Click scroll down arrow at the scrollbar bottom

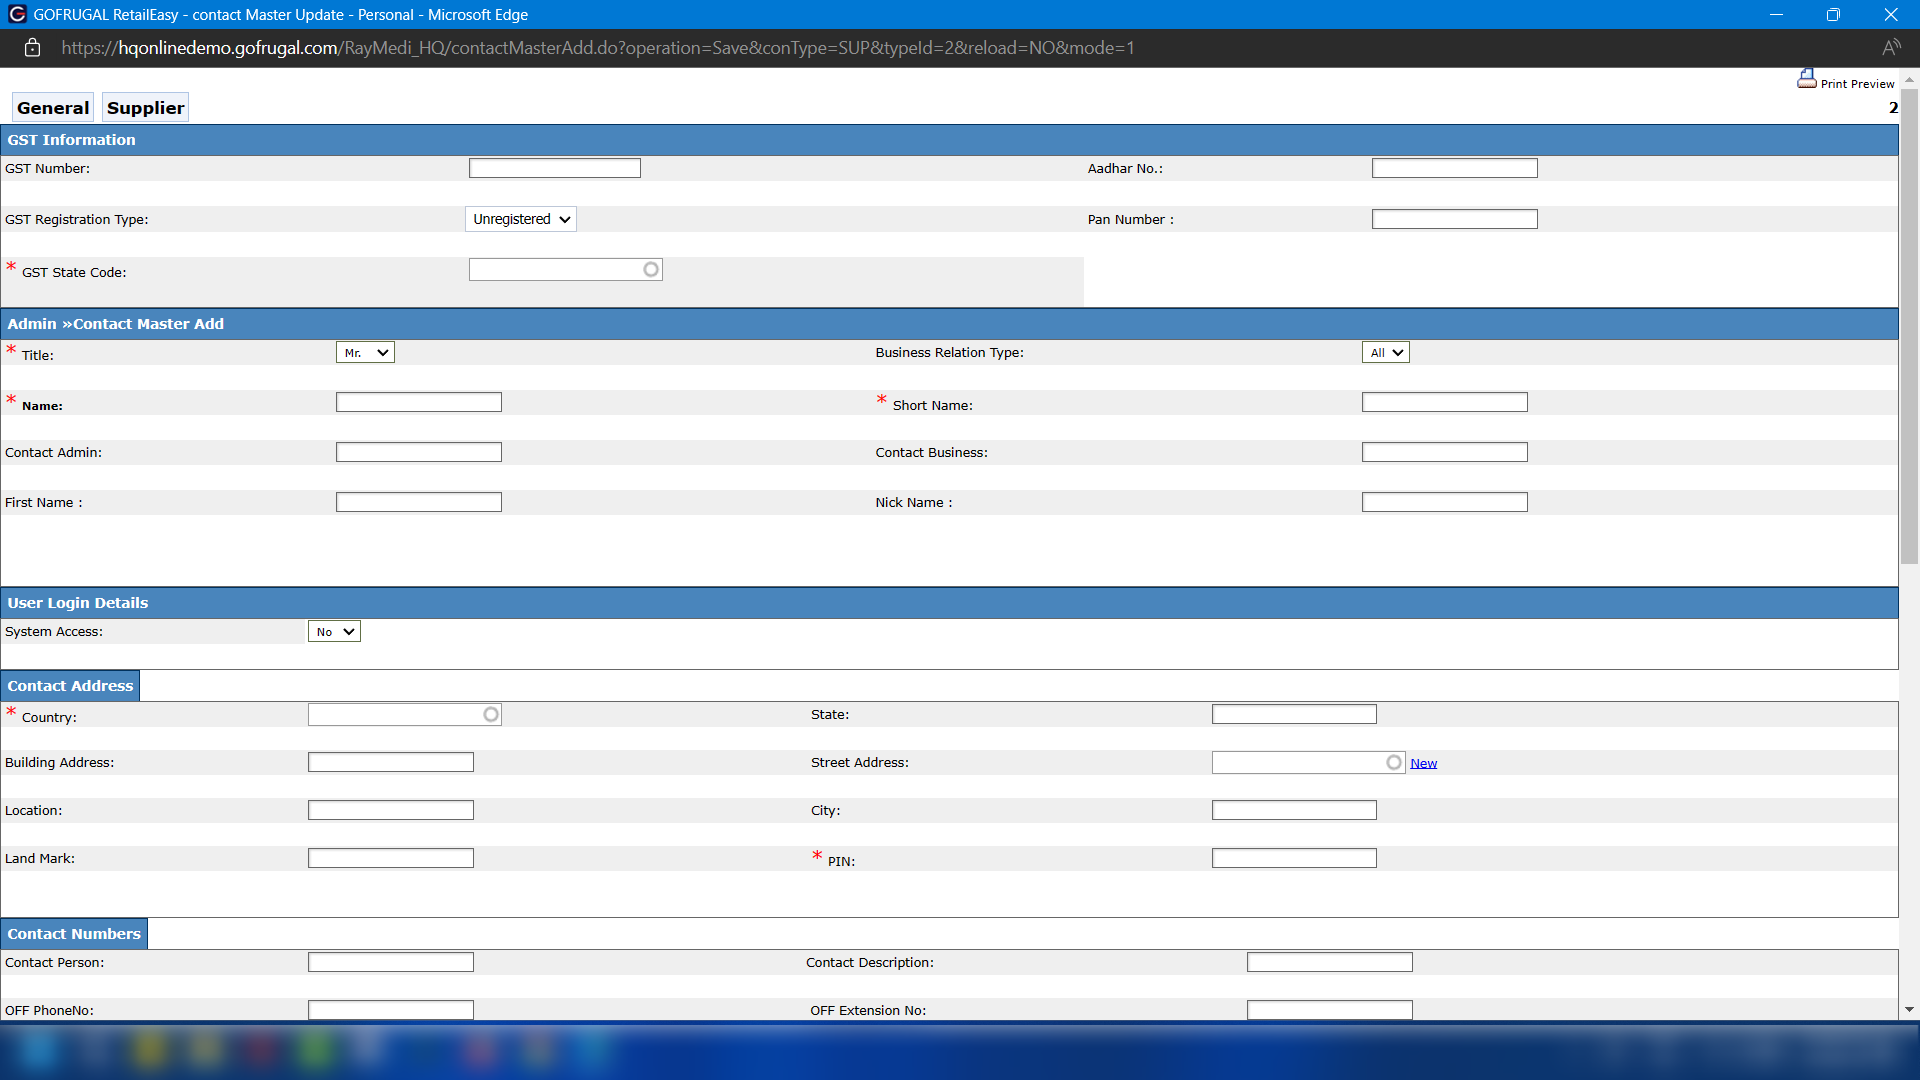coord(1909,1010)
